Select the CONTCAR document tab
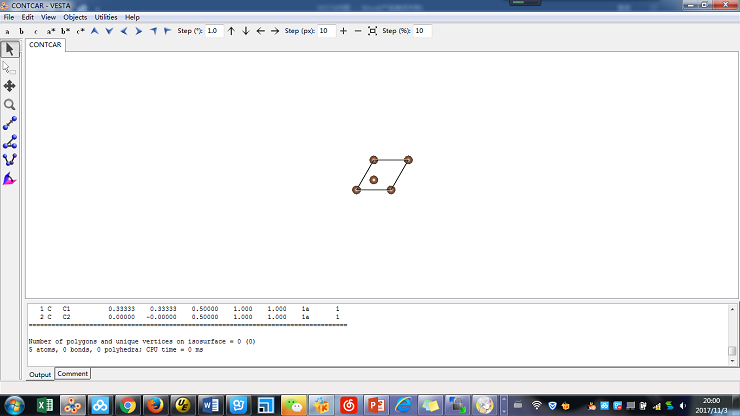Screen dimensions: 740x416 46,45
